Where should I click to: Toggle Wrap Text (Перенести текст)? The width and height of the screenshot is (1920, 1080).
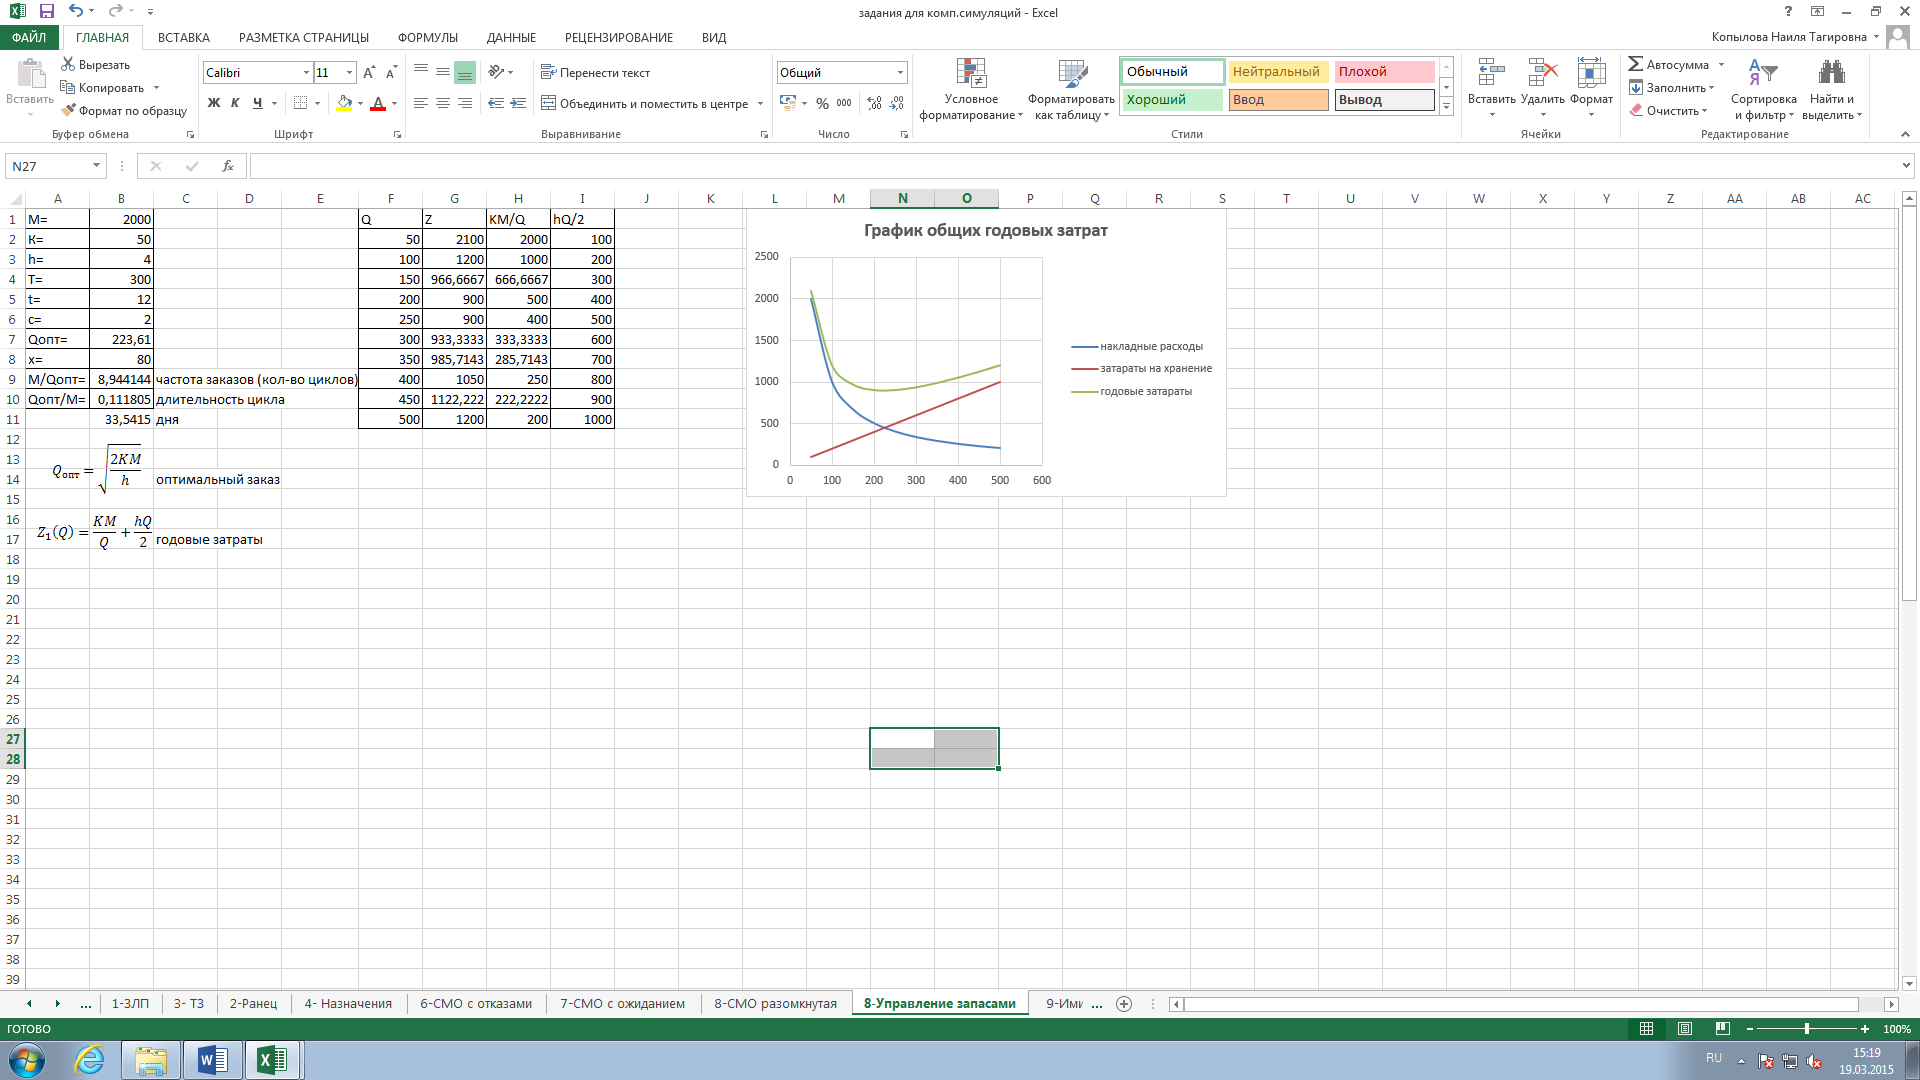pos(595,72)
